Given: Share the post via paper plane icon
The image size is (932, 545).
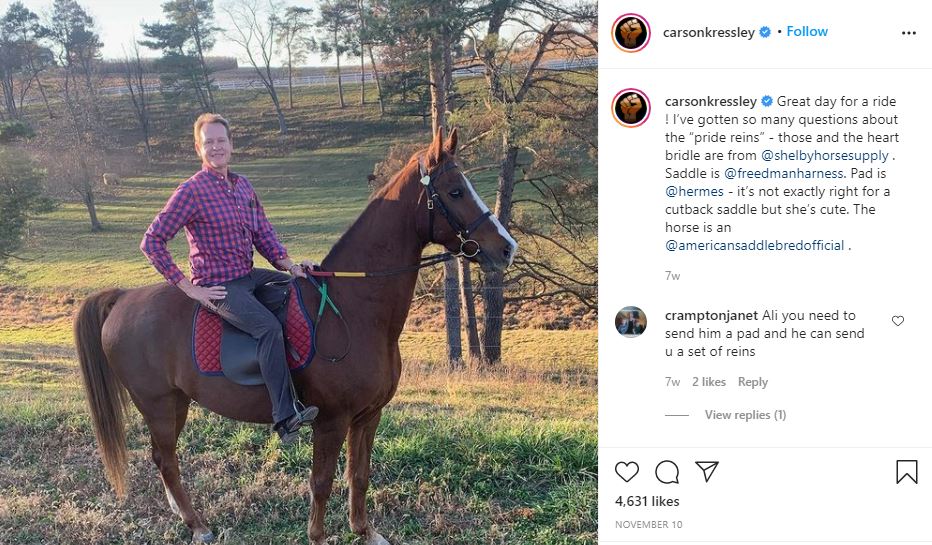Looking at the screenshot, I should pyautogui.click(x=707, y=471).
